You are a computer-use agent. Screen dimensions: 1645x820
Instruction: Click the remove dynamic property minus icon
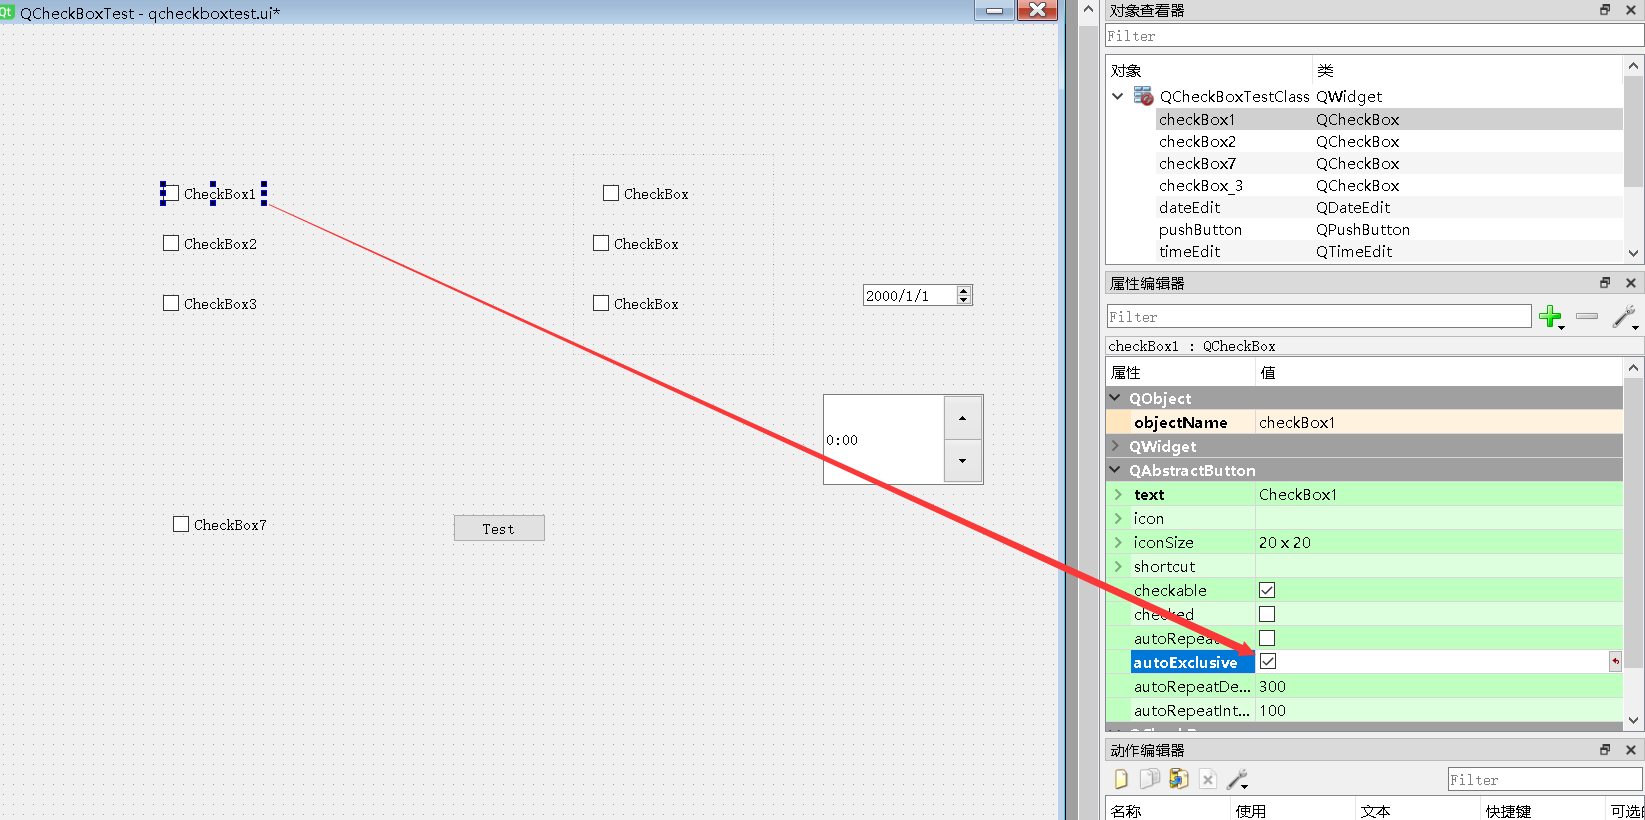[1587, 316]
